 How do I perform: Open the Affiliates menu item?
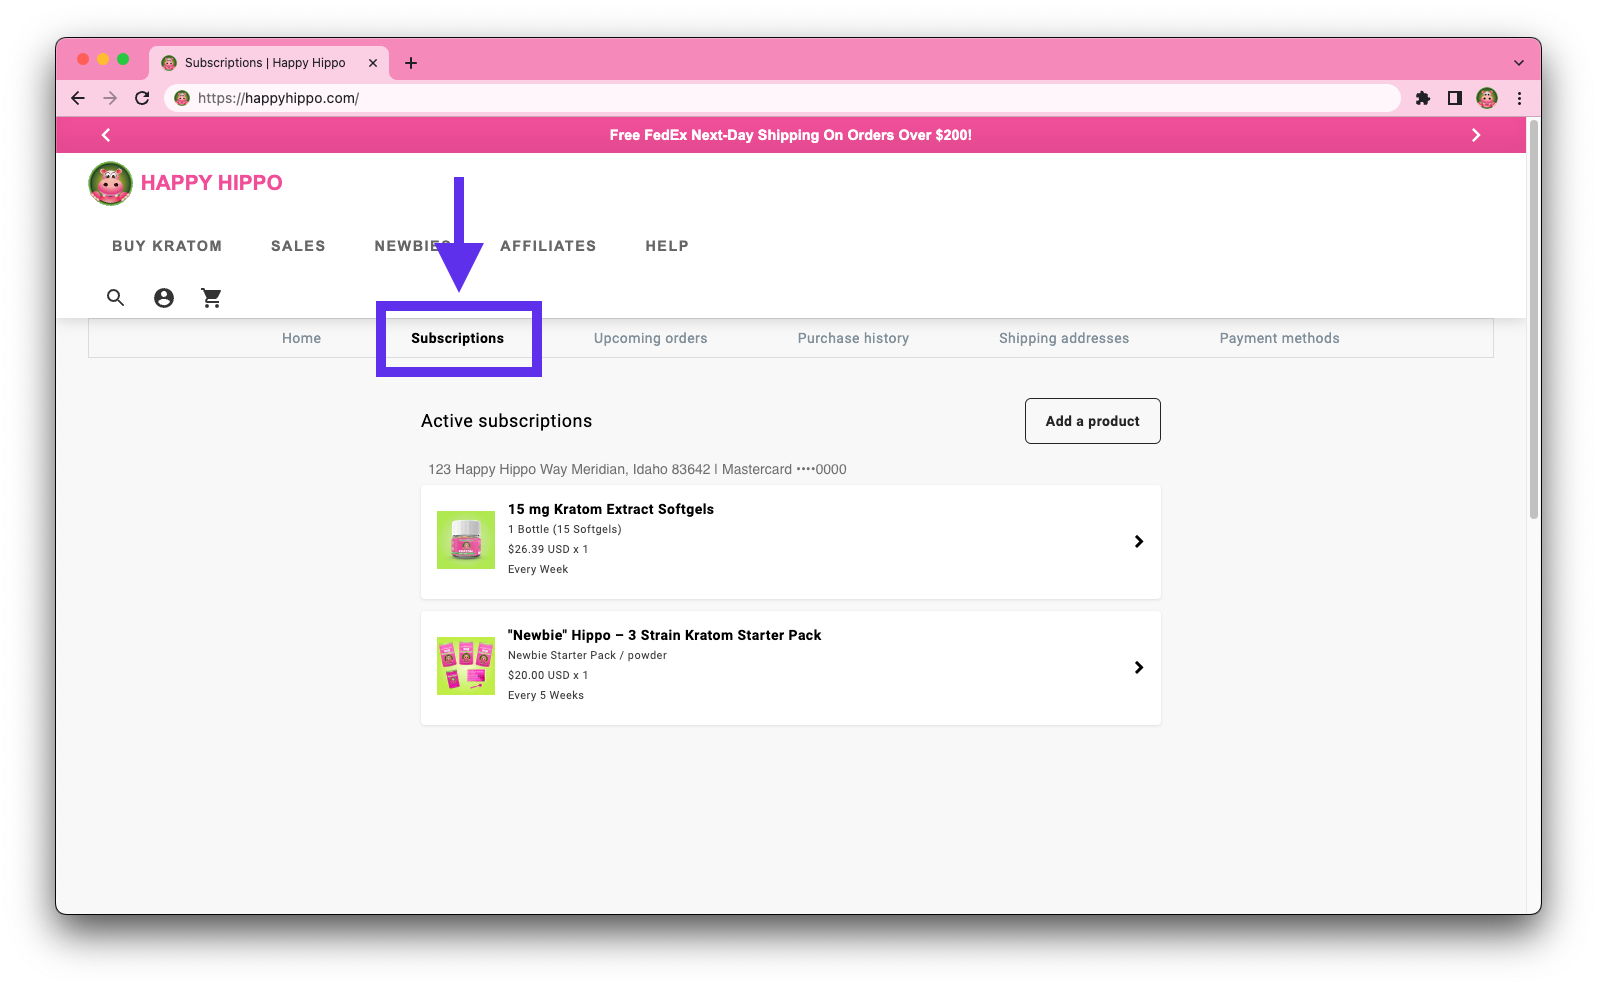[x=548, y=246]
